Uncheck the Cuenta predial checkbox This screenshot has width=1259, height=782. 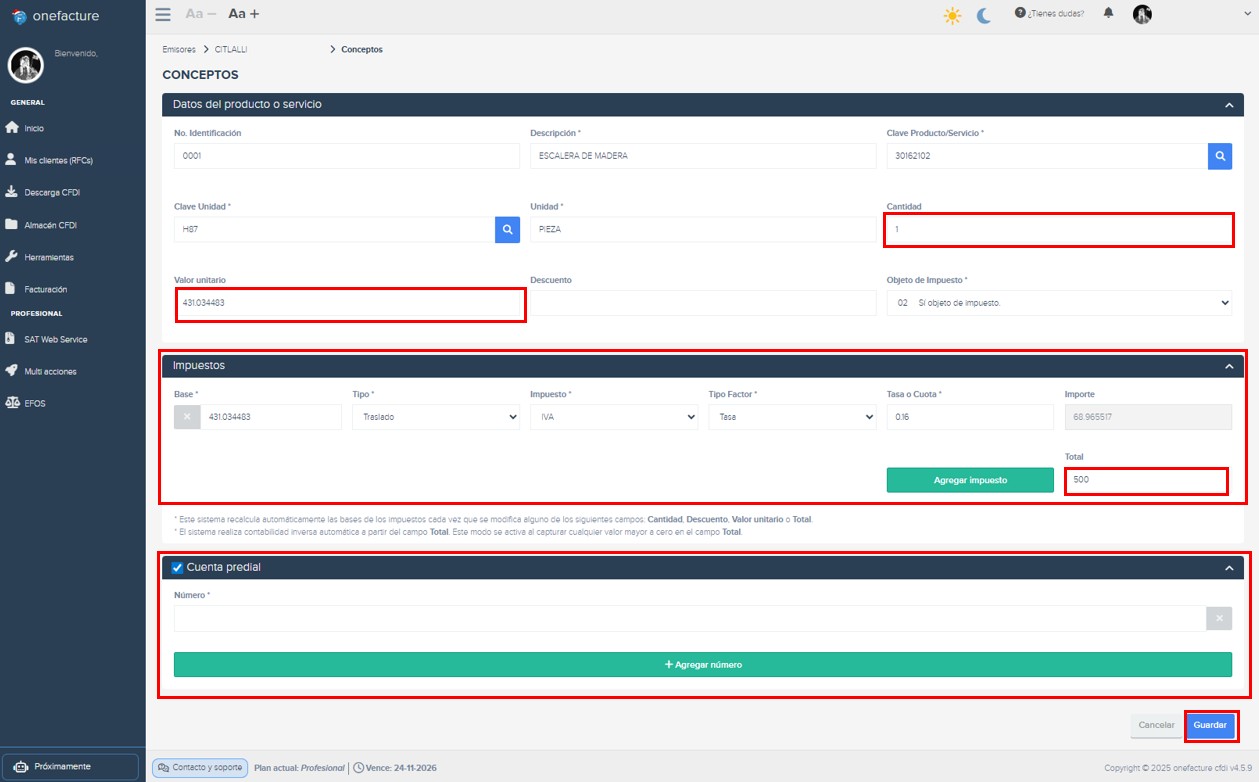[x=177, y=567]
